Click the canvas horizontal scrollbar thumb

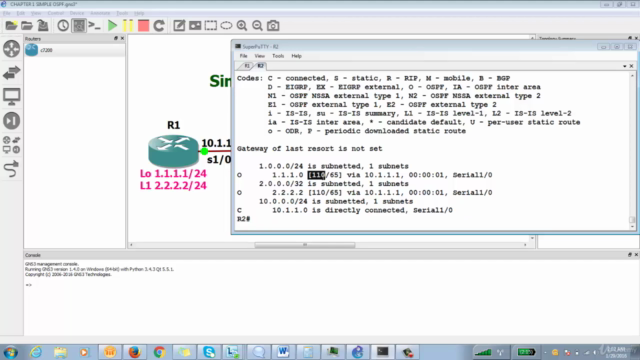[304, 245]
